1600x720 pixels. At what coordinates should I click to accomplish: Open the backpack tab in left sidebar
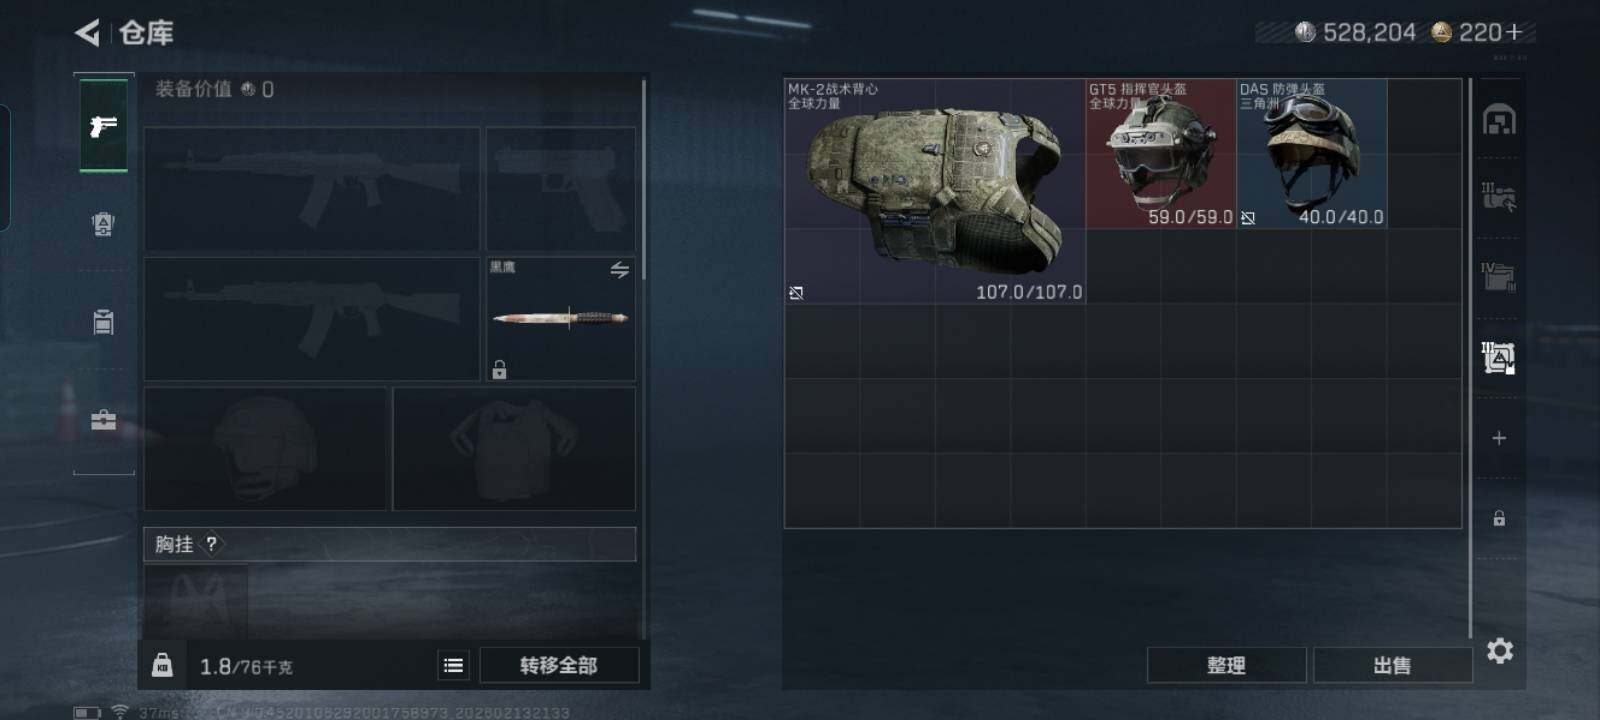coord(103,322)
